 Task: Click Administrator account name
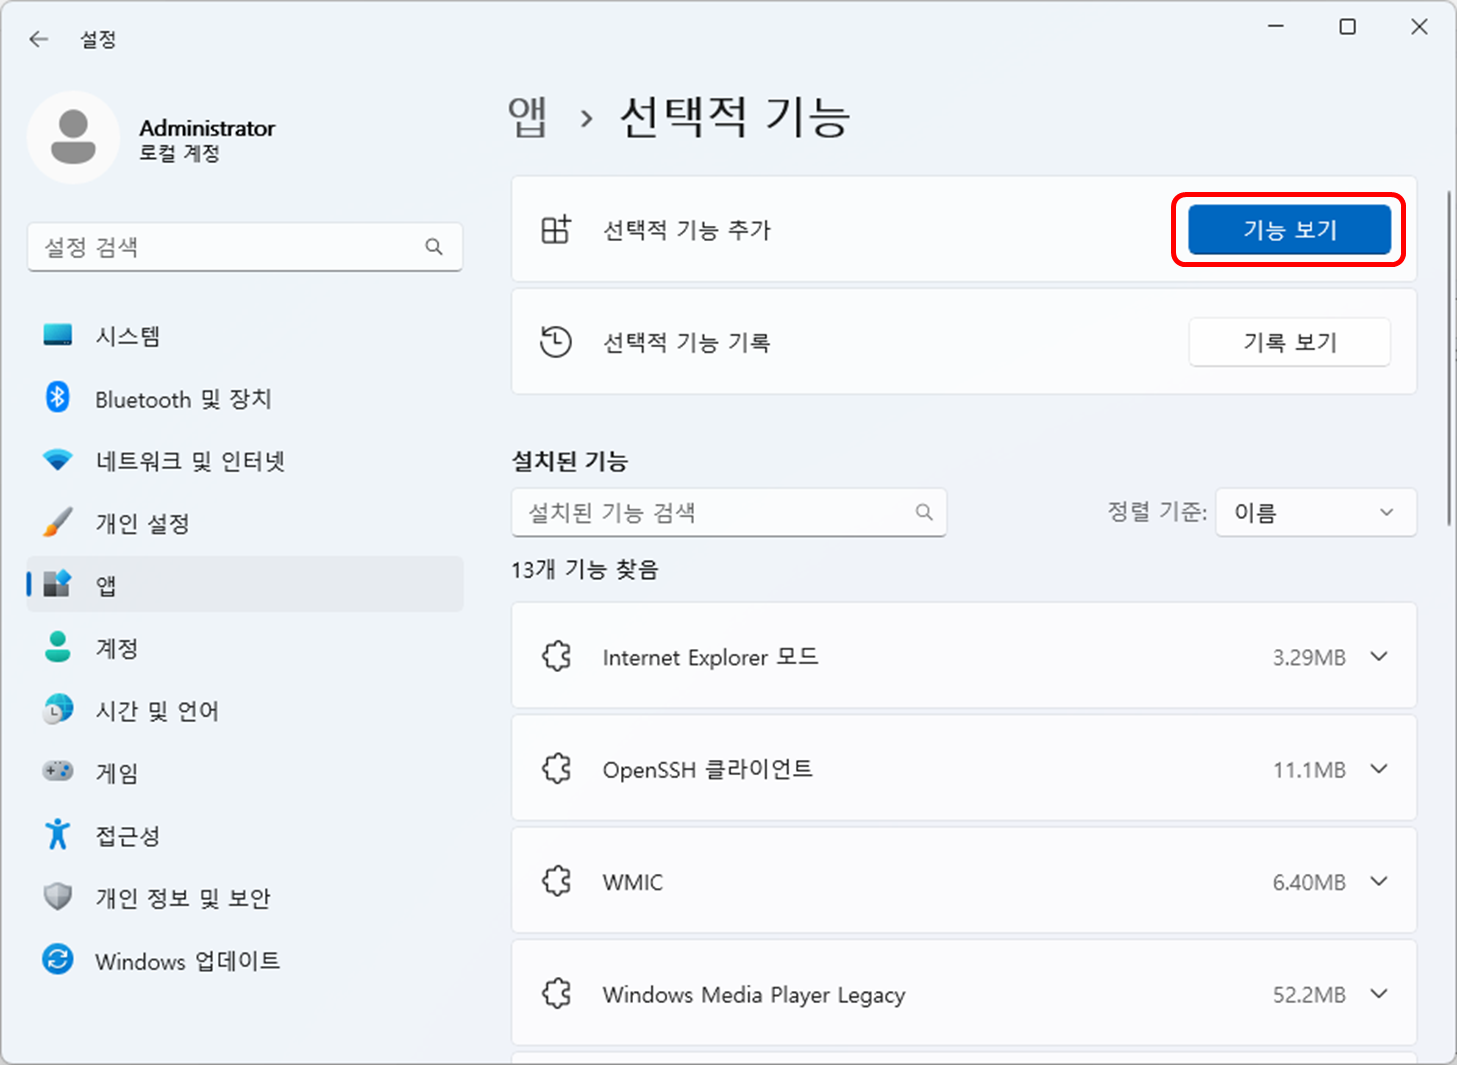pos(207,128)
